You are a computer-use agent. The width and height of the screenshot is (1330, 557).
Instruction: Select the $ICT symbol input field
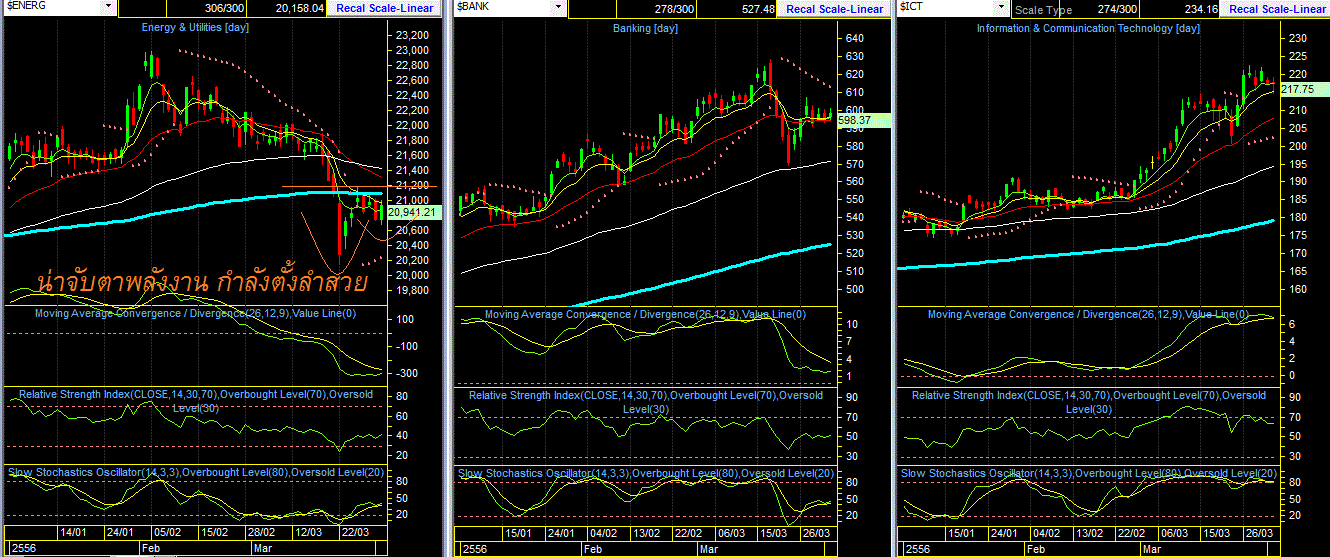point(946,7)
